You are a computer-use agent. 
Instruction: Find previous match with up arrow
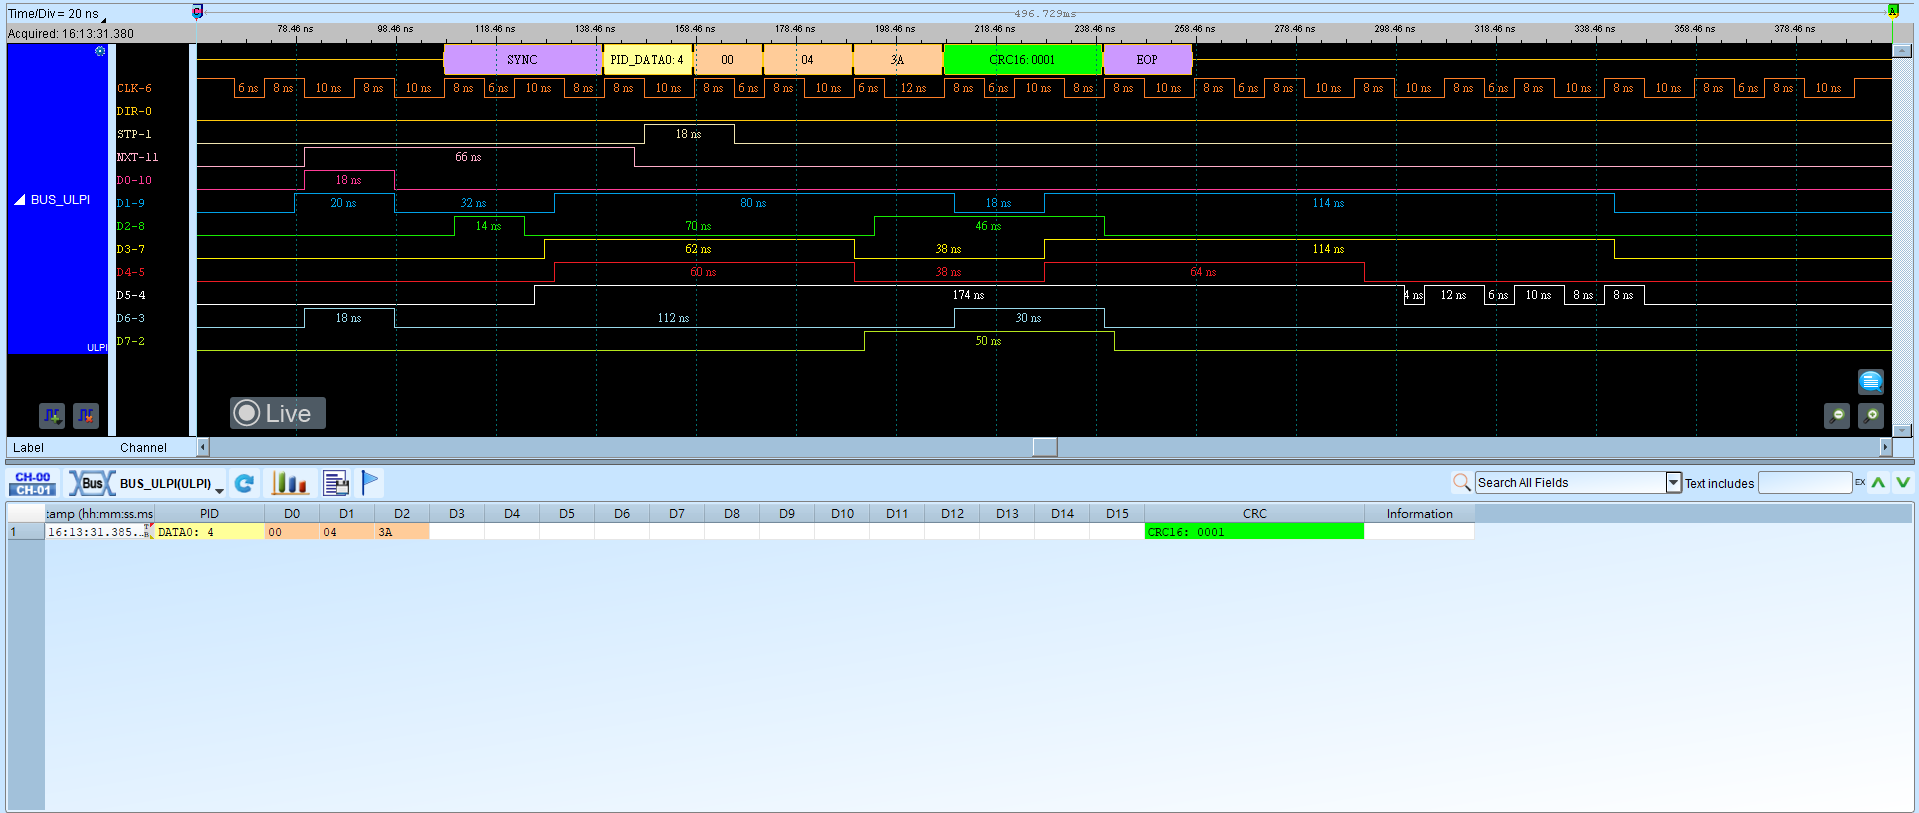pos(1879,483)
